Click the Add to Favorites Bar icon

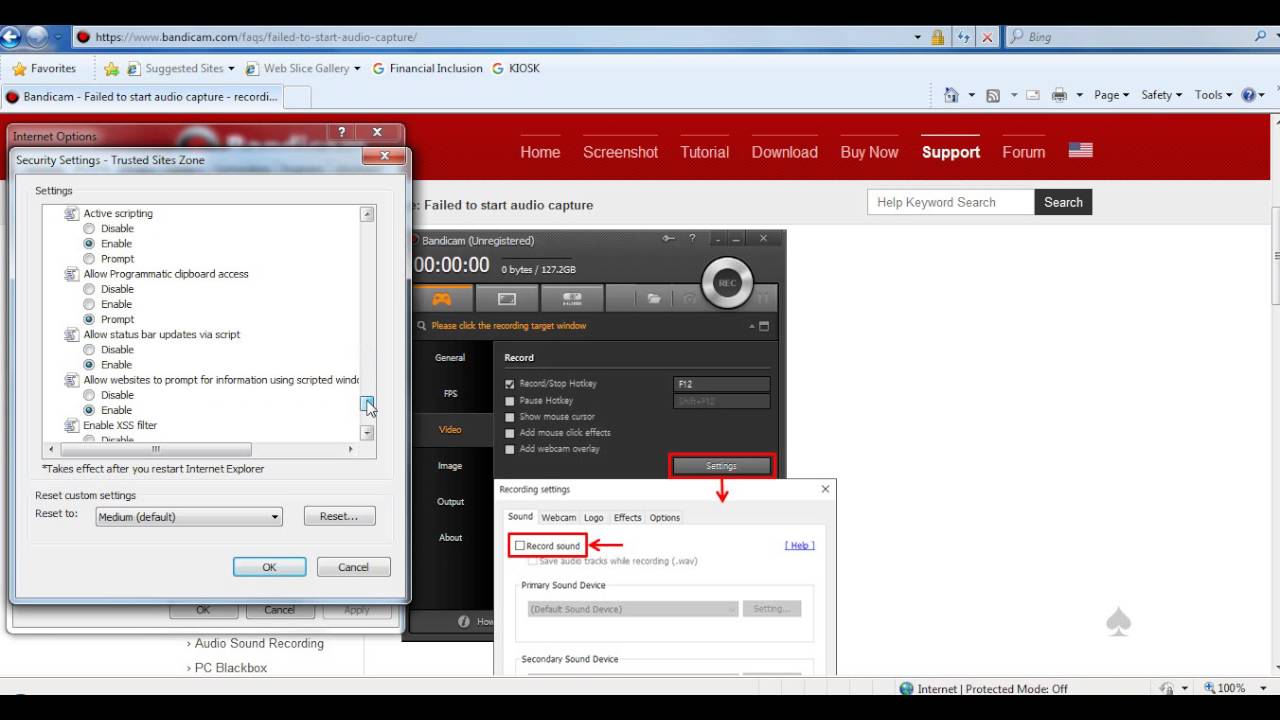(111, 69)
